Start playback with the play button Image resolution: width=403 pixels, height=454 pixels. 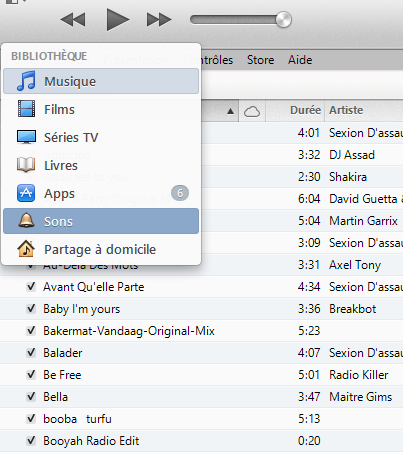[118, 20]
